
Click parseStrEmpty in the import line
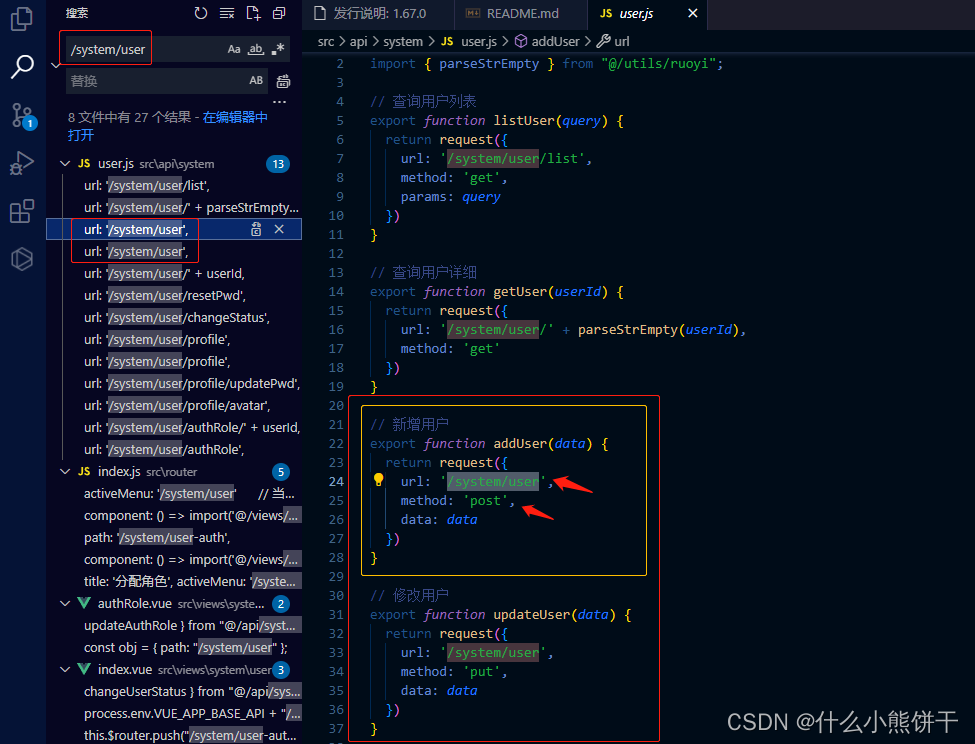[489, 64]
